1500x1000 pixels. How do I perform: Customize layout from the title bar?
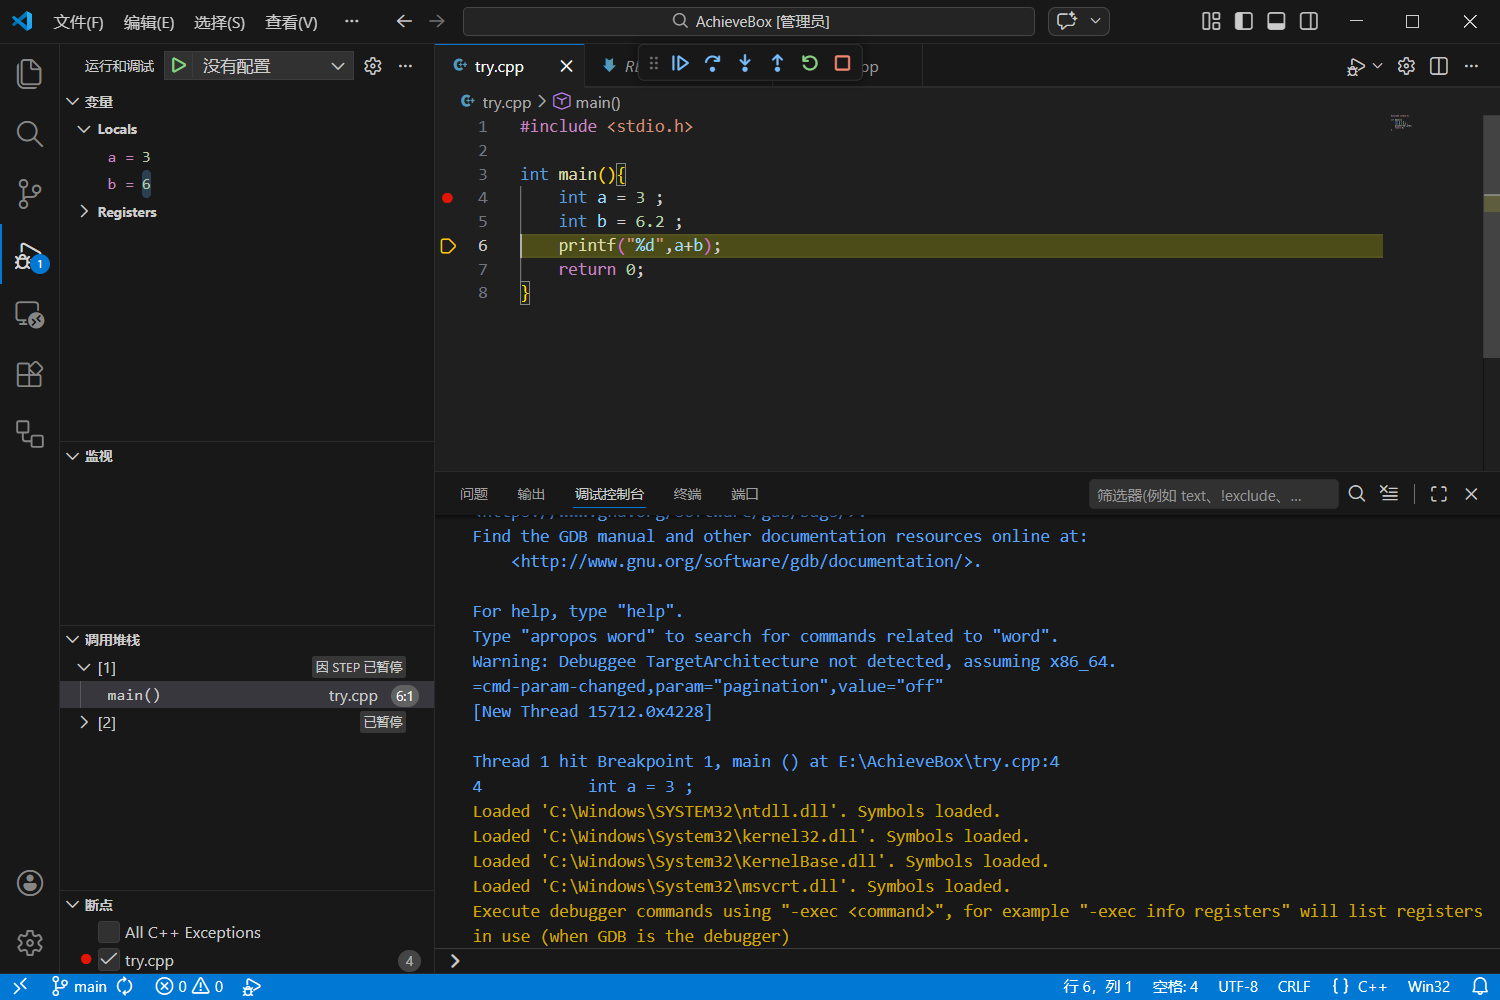[1211, 21]
